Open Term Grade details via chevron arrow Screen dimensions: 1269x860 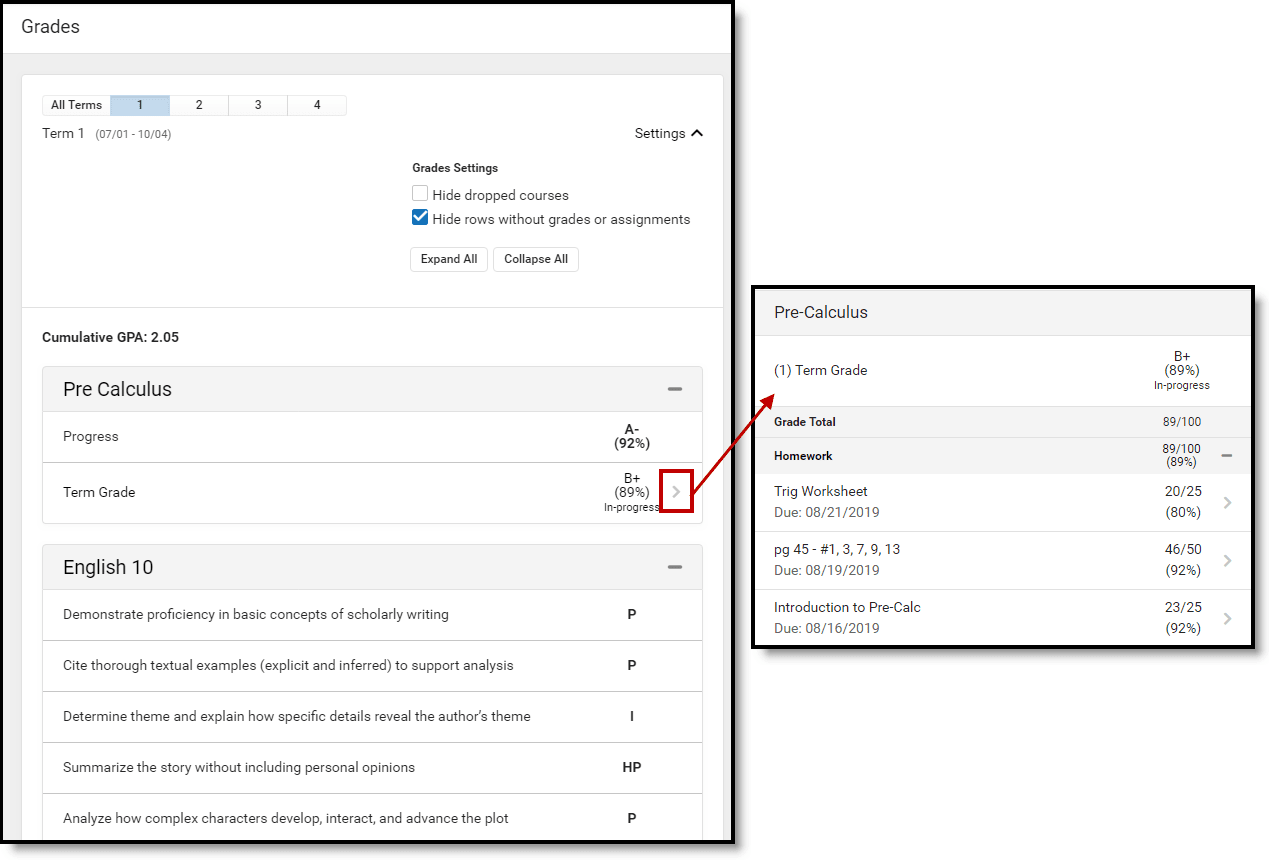point(676,492)
